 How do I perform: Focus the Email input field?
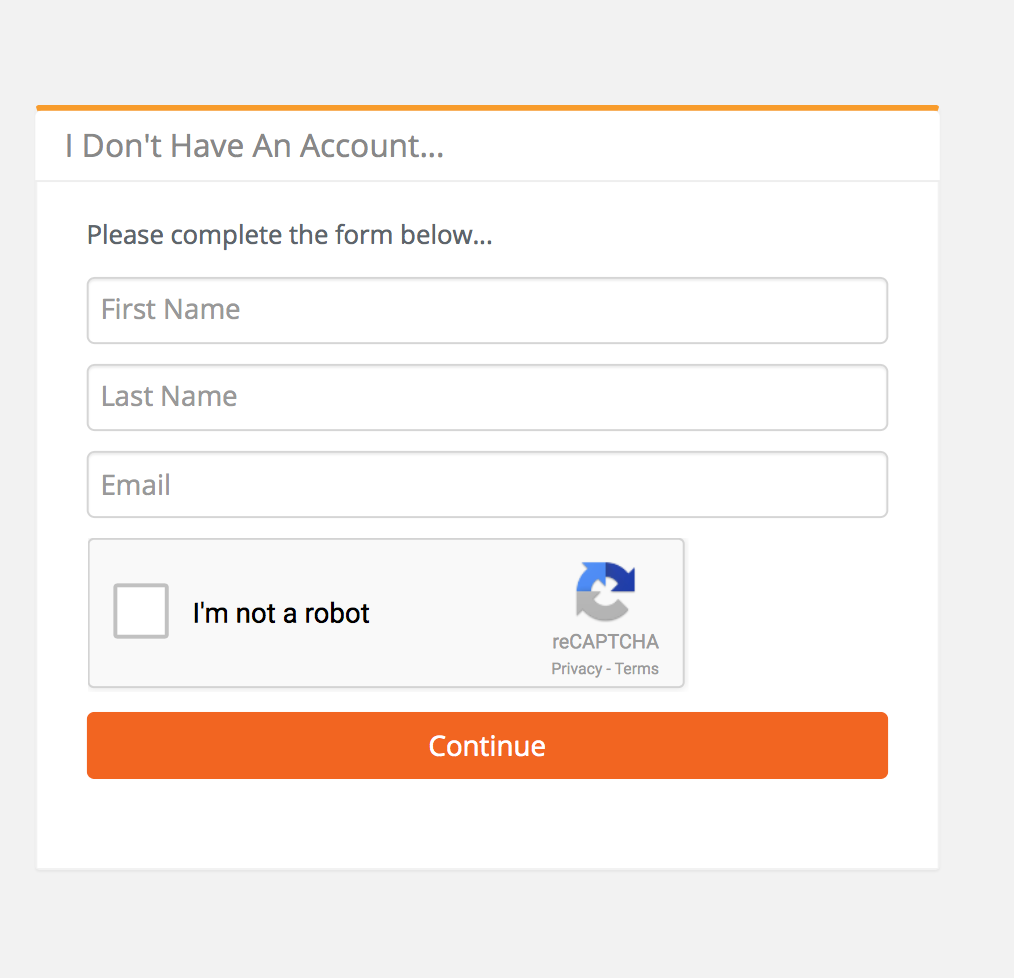coord(487,484)
